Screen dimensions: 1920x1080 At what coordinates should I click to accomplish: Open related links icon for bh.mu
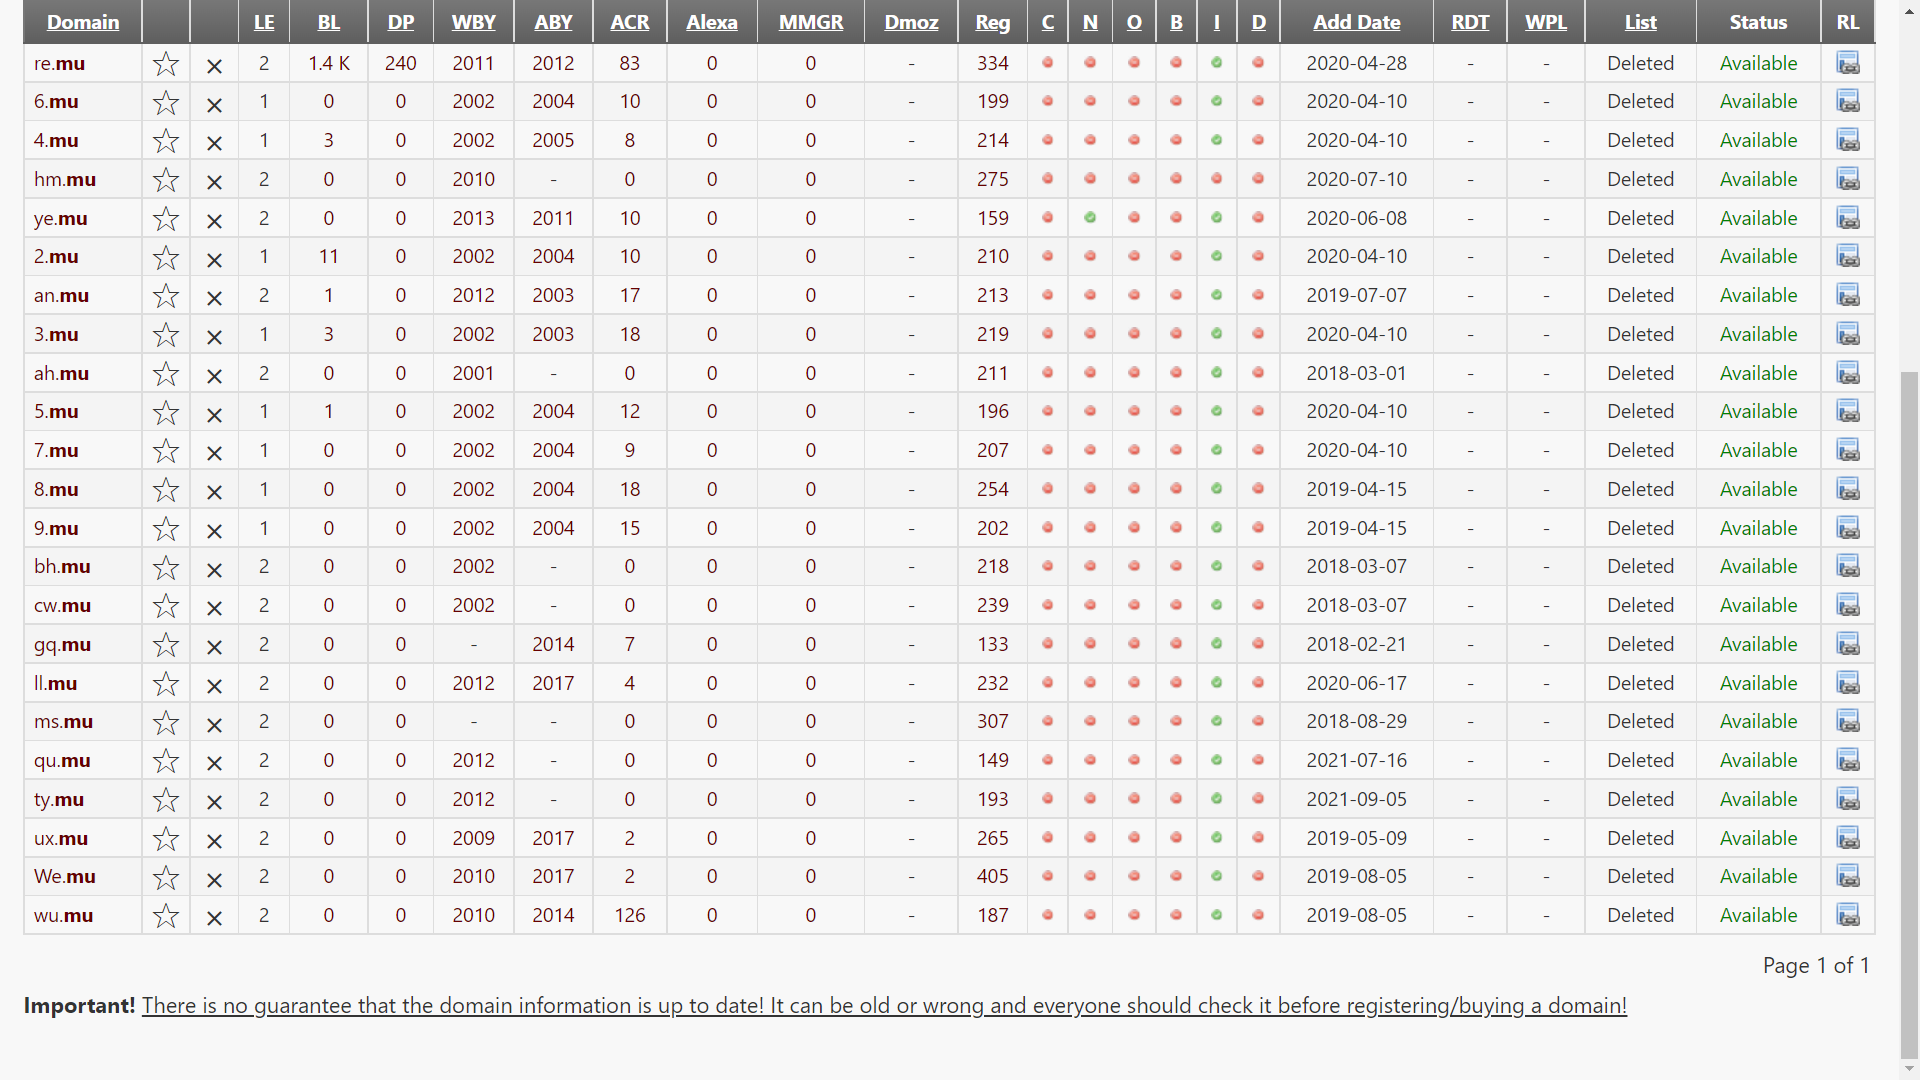[1848, 567]
